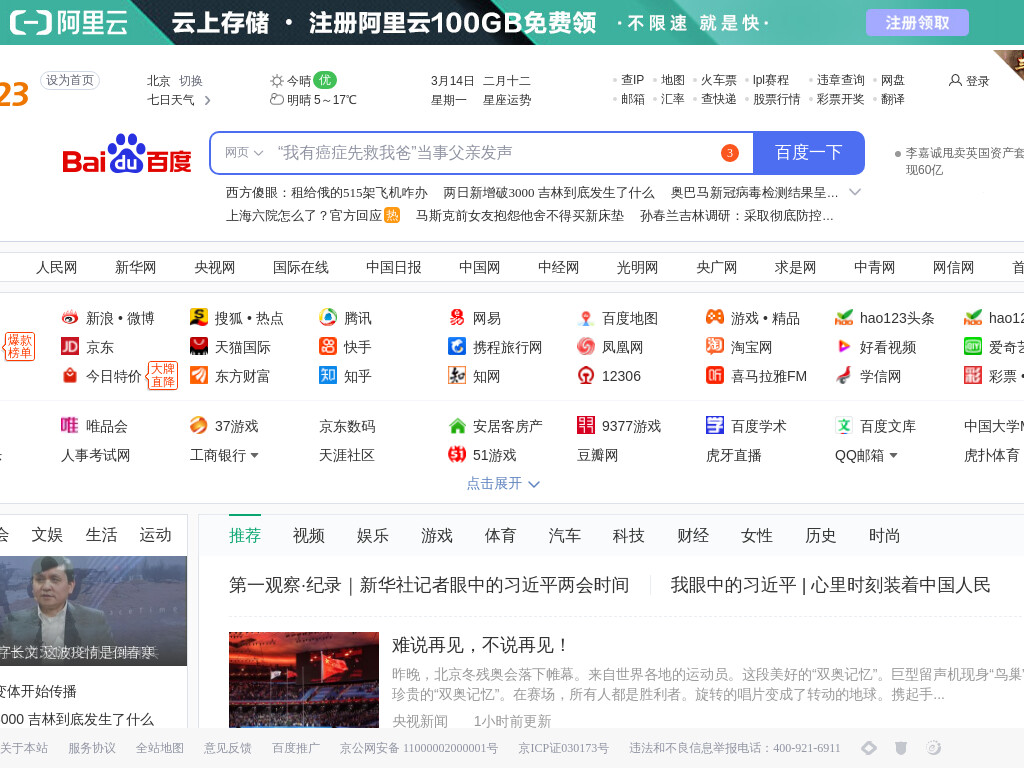Expand the hot search list chevron

tap(855, 192)
